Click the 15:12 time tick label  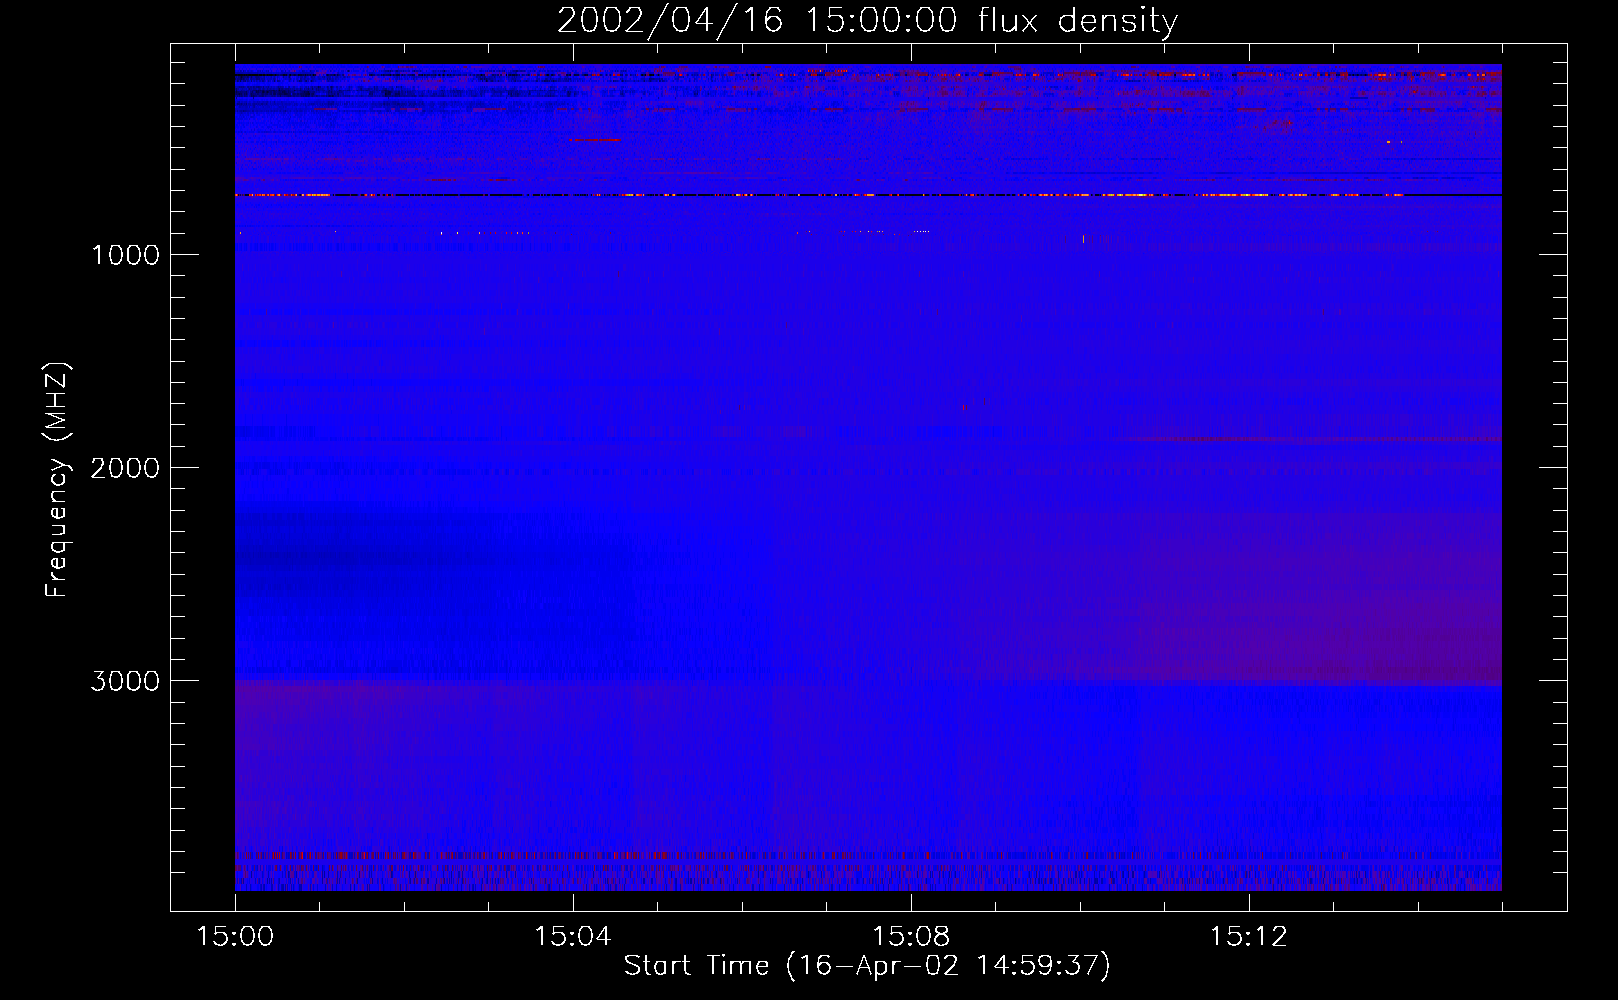[1248, 937]
